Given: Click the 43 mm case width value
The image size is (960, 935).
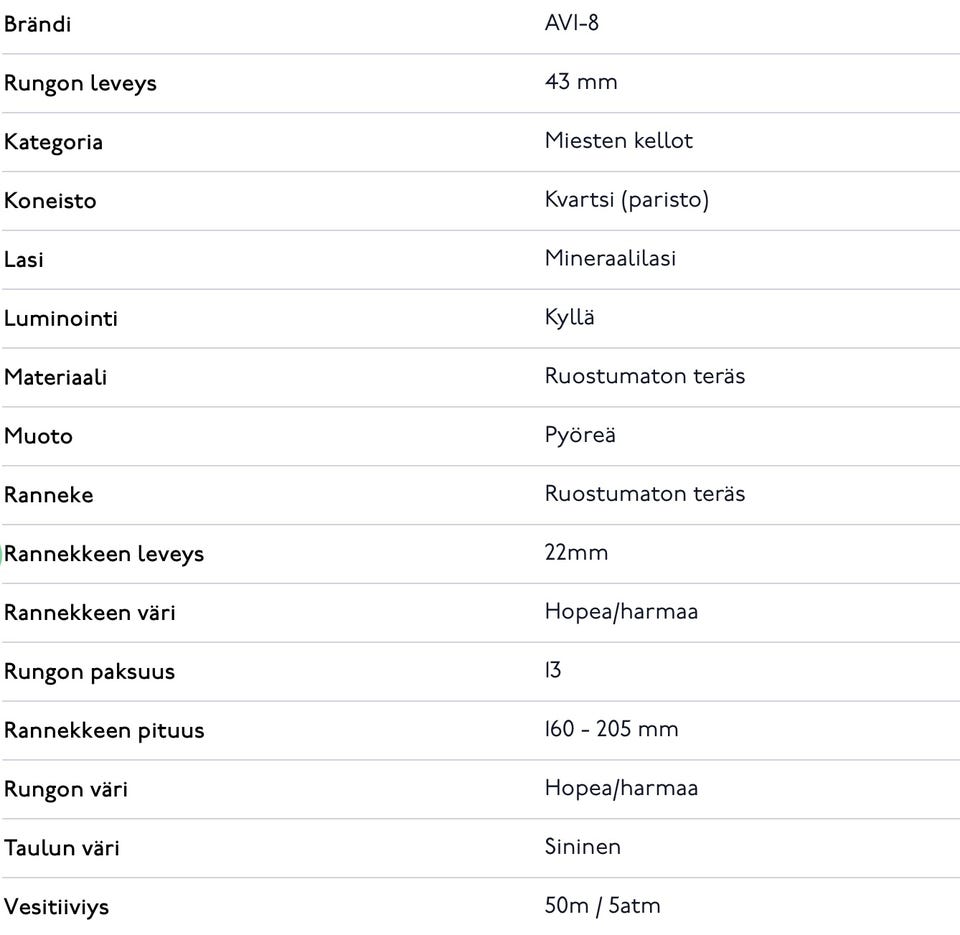Looking at the screenshot, I should tap(581, 82).
